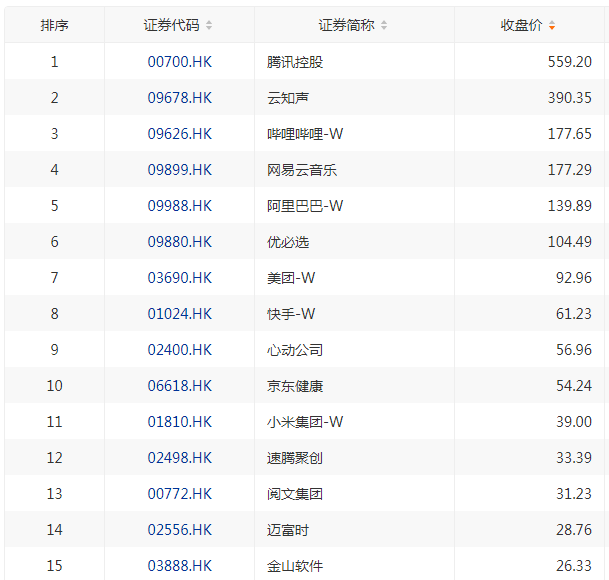Open stock code 02498.HK

(x=179, y=458)
